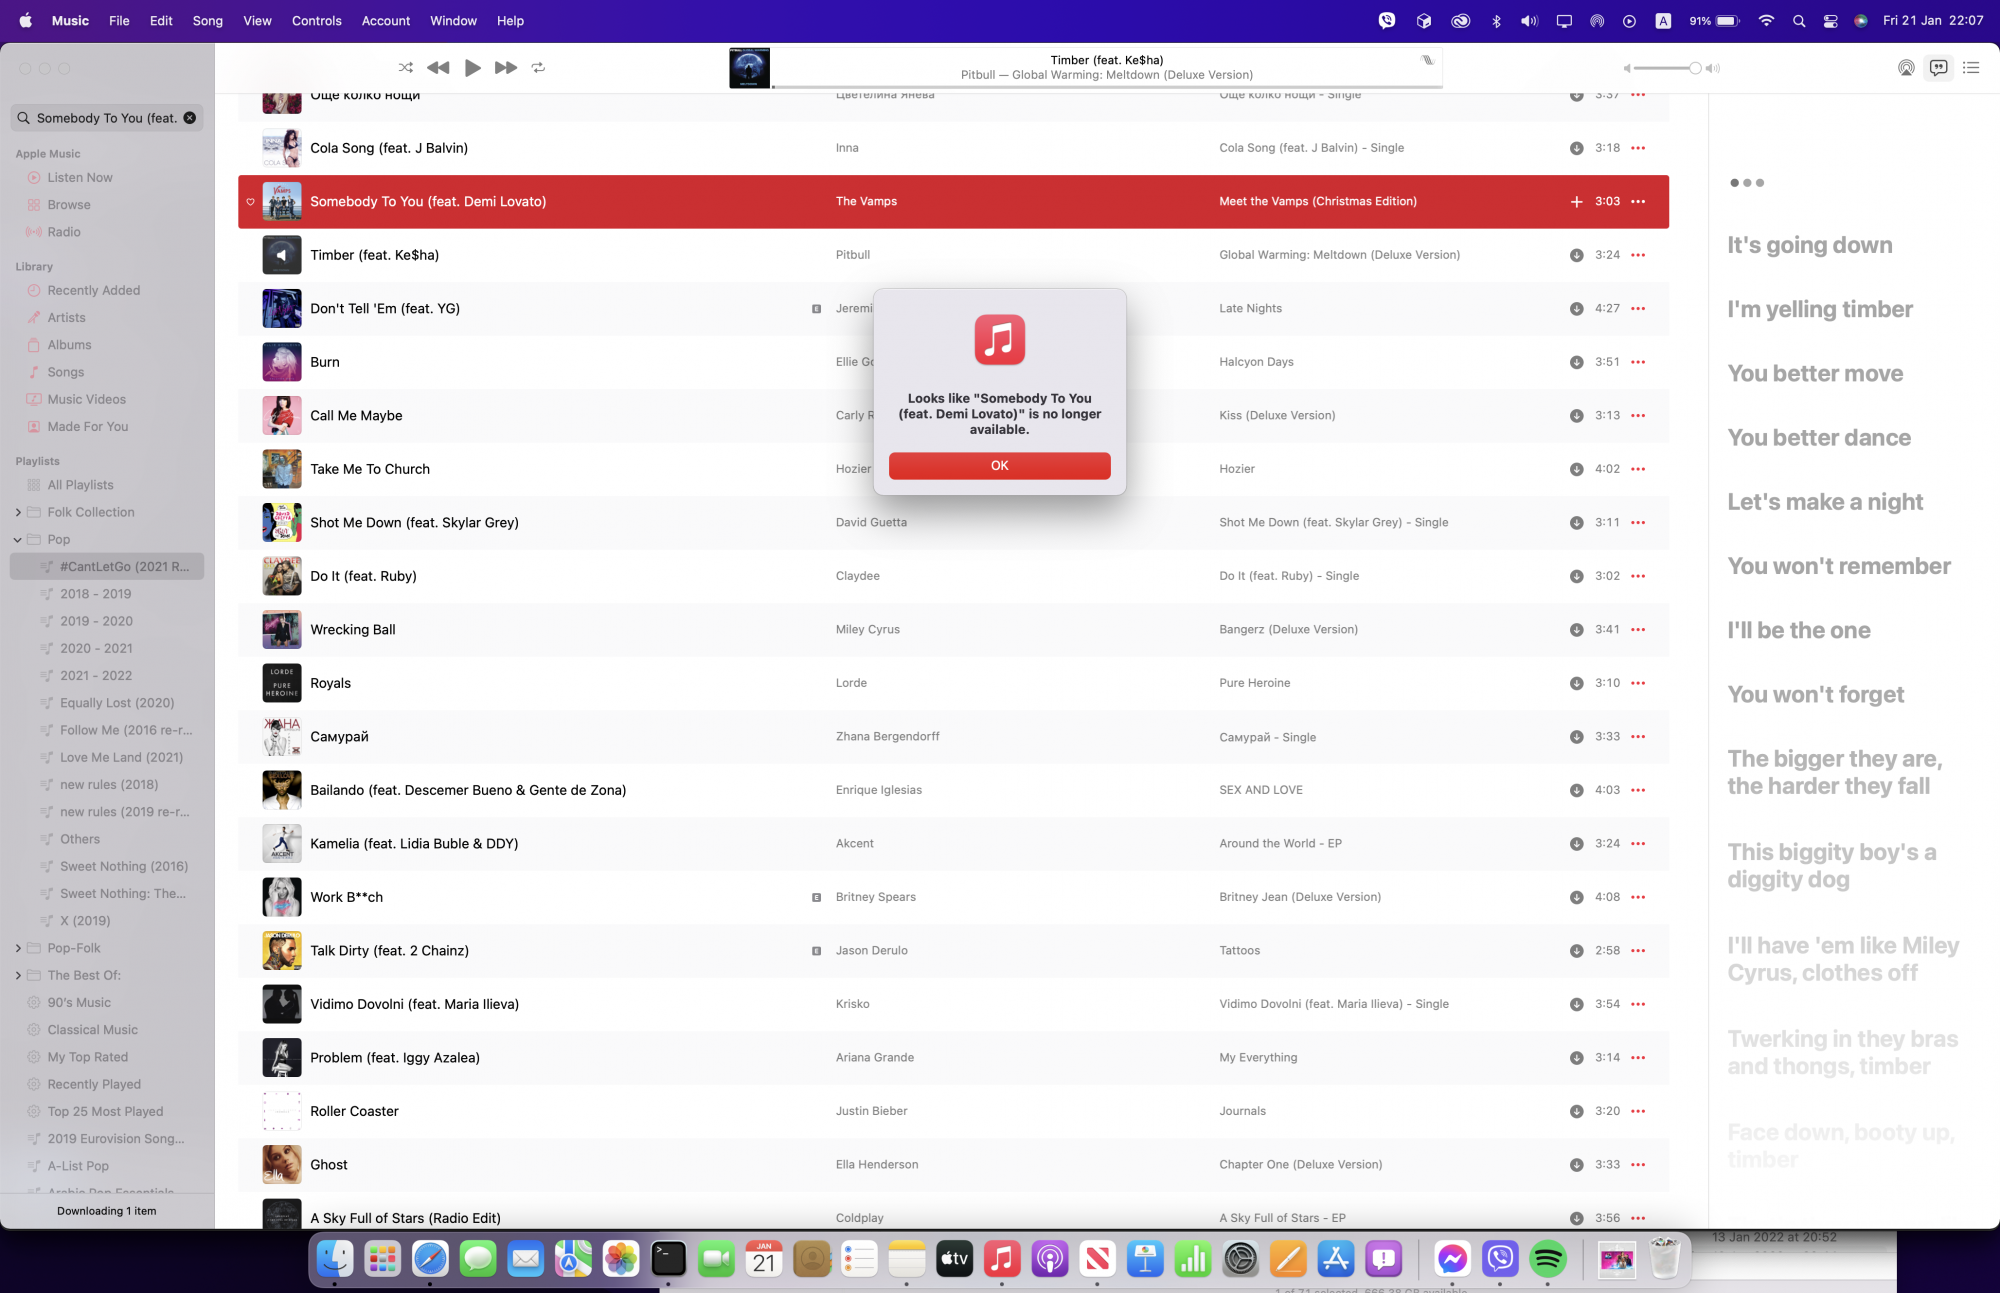Click inside the search field
The height and width of the screenshot is (1293, 2000).
click(105, 118)
